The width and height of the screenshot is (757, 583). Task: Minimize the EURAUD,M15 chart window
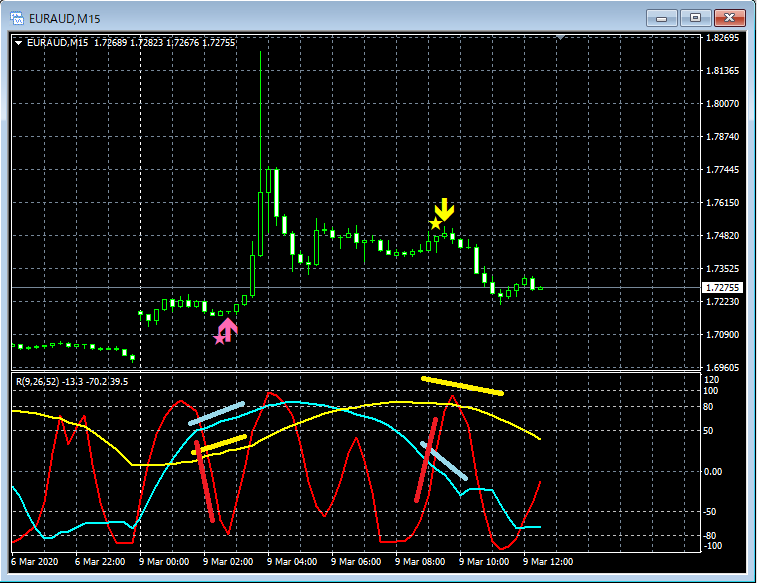tap(661, 18)
